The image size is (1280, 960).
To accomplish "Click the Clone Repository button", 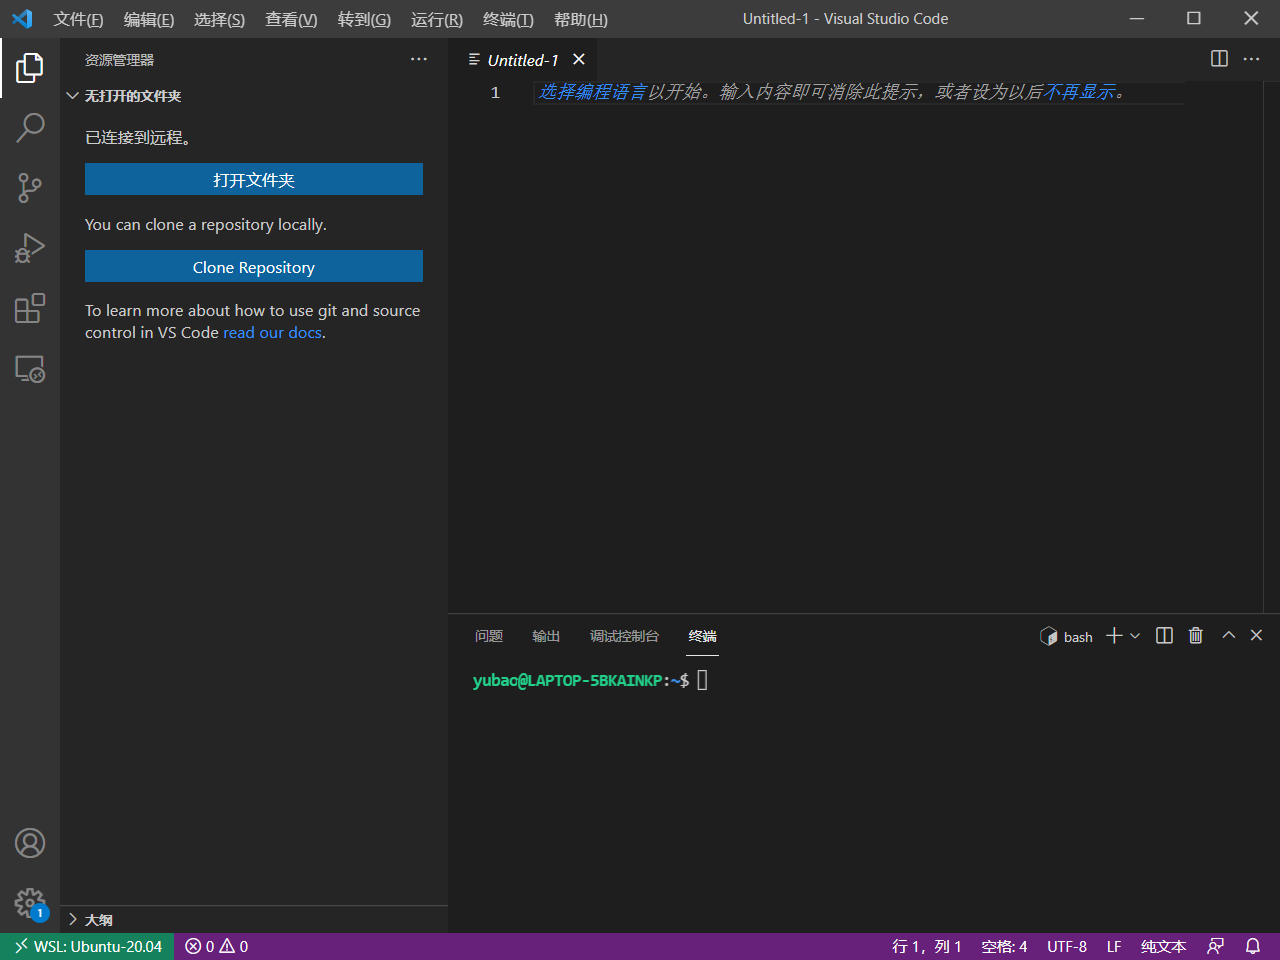I will pyautogui.click(x=254, y=267).
